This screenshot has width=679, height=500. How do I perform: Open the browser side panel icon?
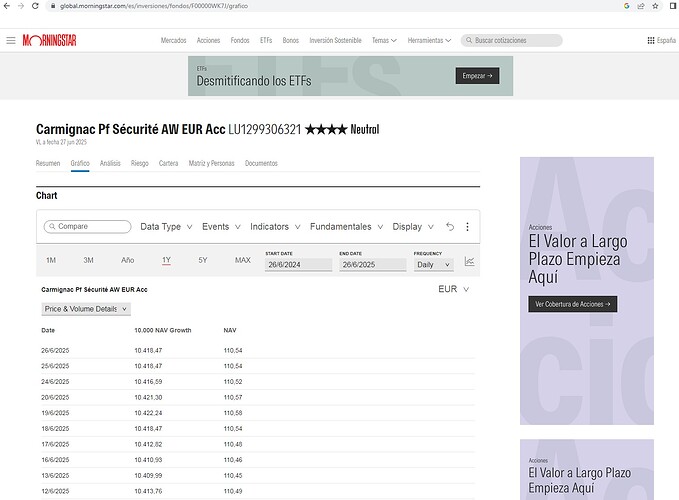click(673, 6)
